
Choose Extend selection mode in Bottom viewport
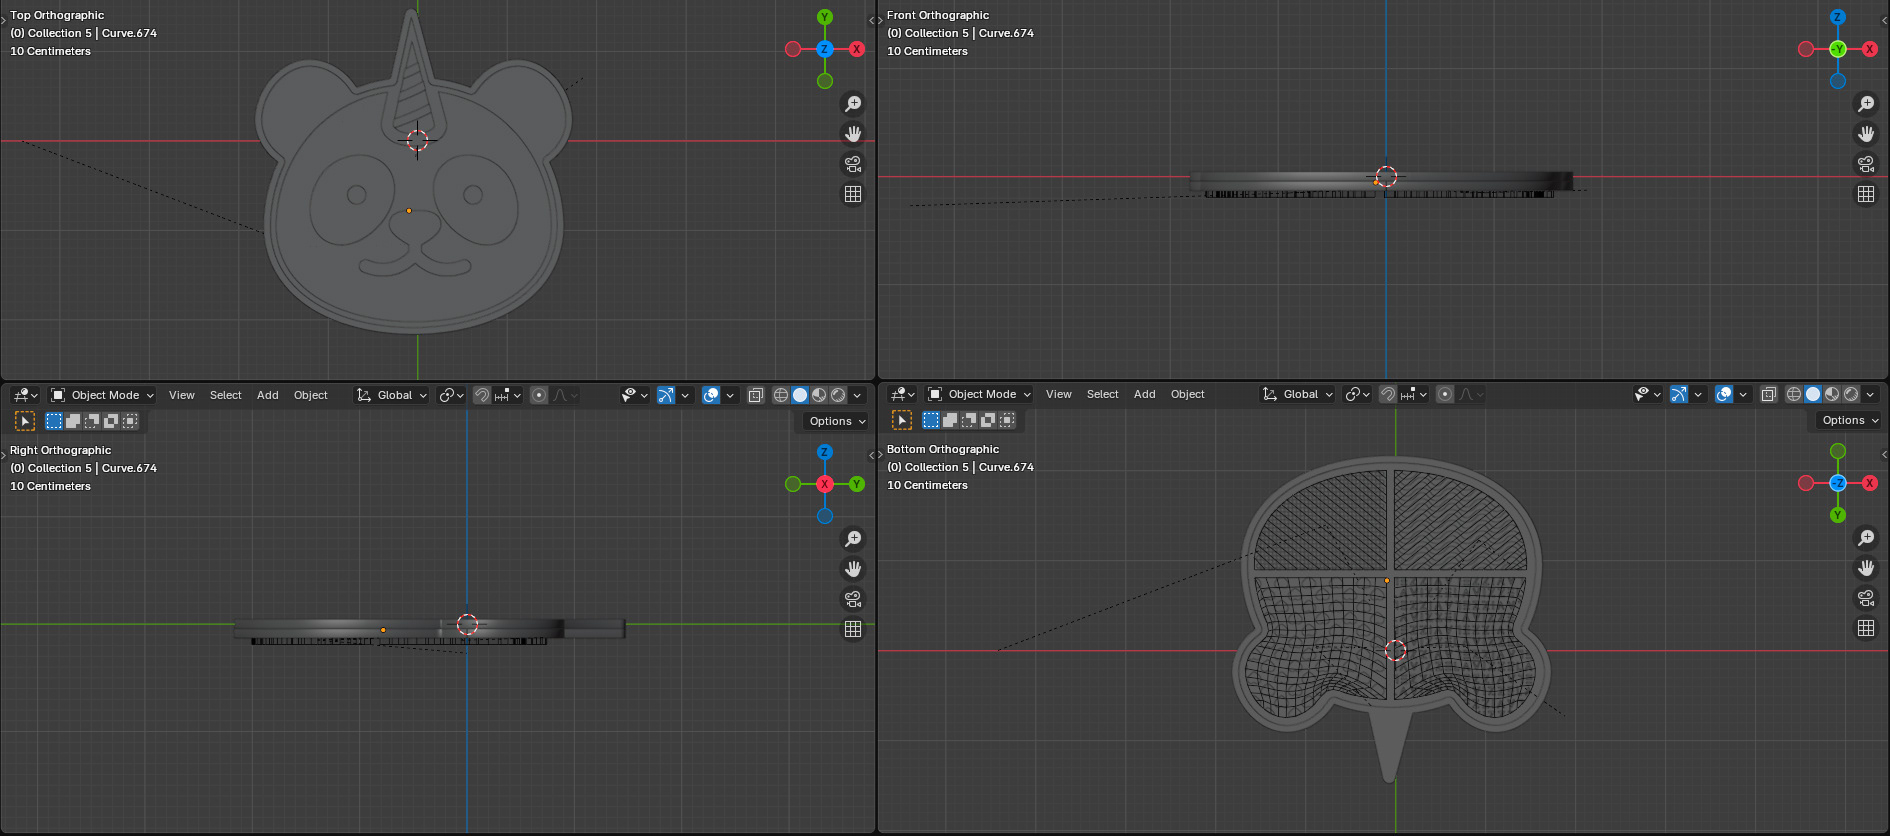(950, 420)
